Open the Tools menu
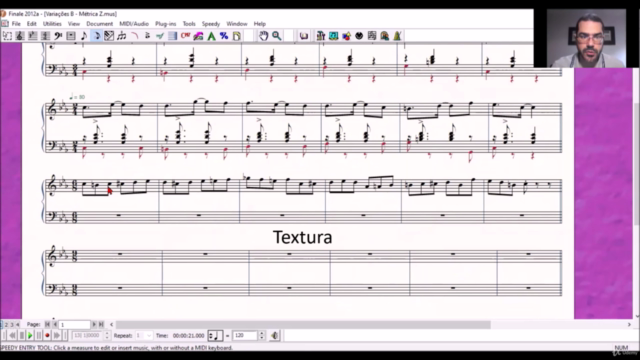 point(189,24)
